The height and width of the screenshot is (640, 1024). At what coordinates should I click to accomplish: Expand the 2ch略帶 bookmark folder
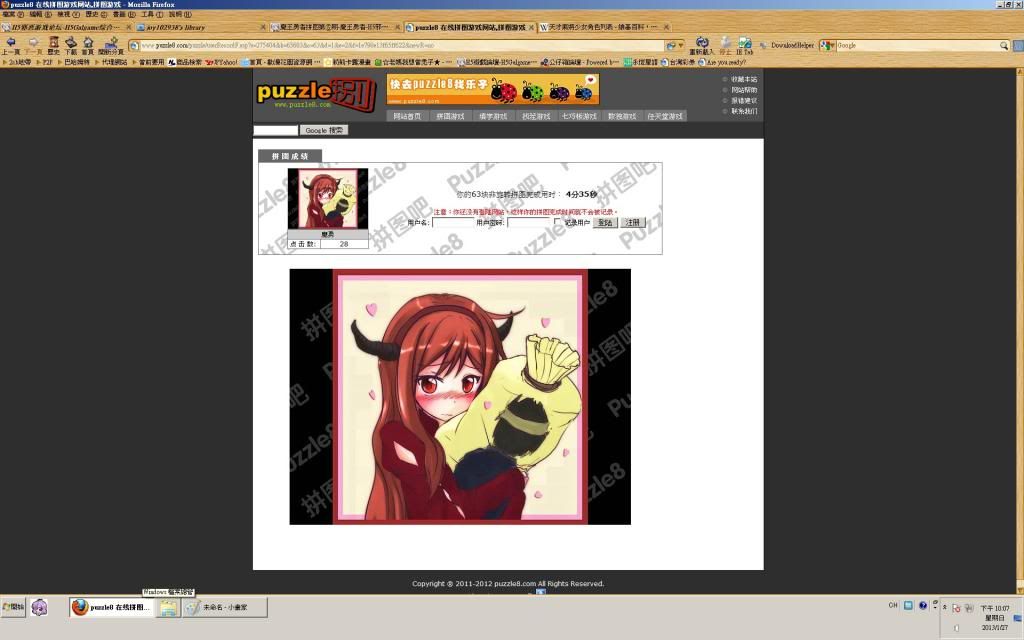click(17, 62)
